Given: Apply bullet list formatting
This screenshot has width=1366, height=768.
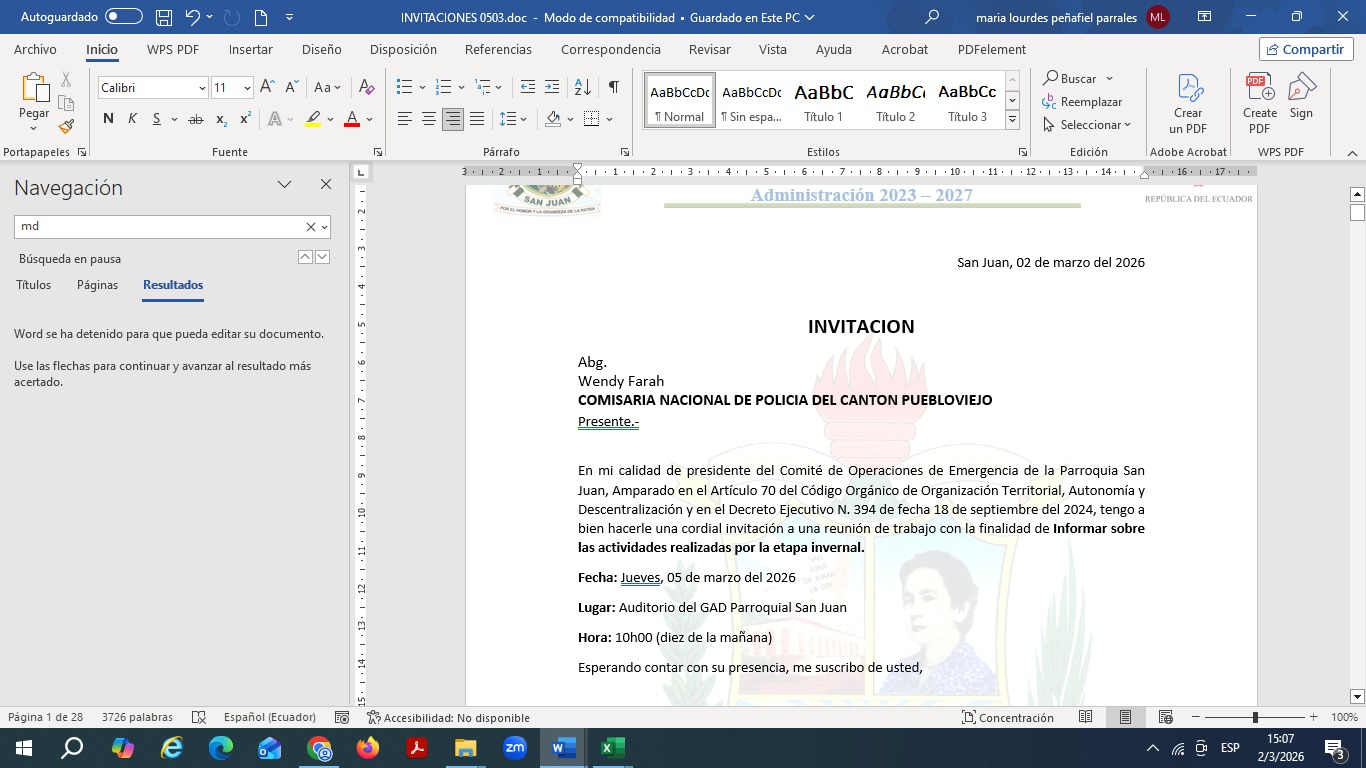Looking at the screenshot, I should [x=404, y=88].
